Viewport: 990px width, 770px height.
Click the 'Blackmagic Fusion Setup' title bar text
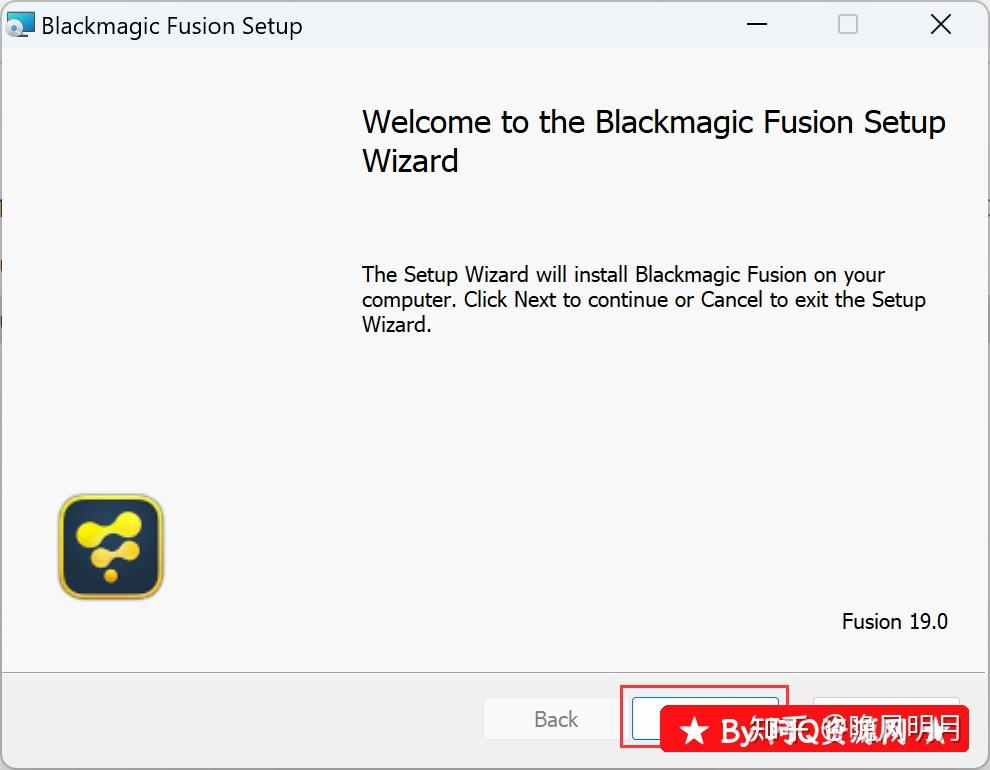pyautogui.click(x=170, y=26)
